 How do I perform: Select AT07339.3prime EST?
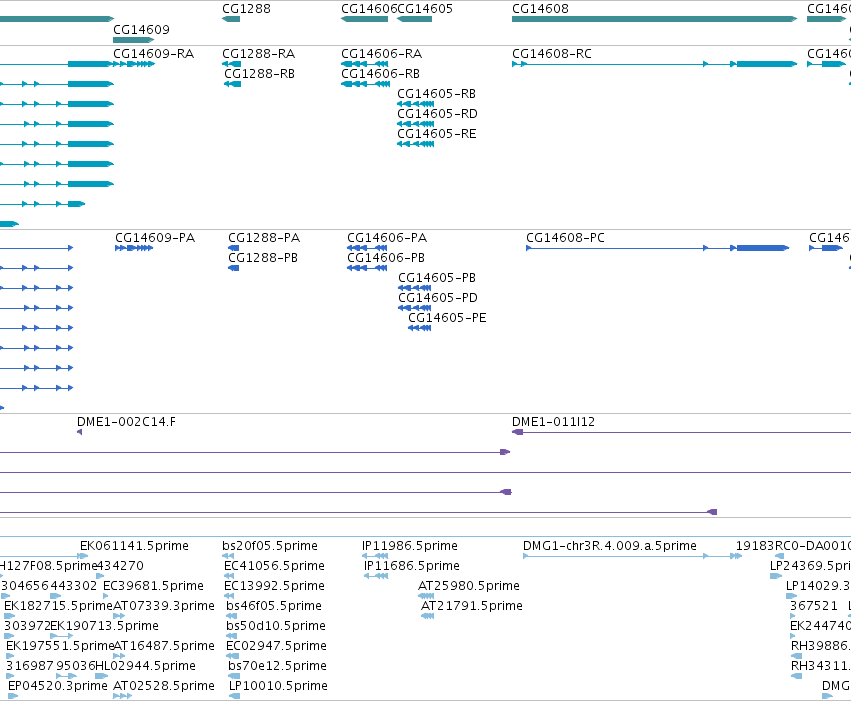[119, 616]
